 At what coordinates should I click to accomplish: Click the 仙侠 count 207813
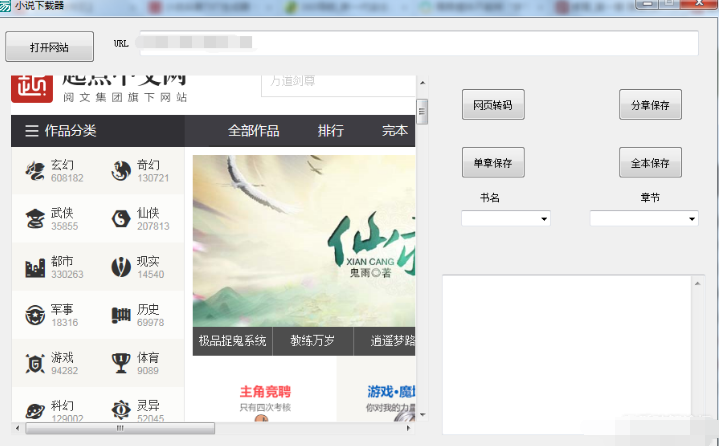pos(153,226)
